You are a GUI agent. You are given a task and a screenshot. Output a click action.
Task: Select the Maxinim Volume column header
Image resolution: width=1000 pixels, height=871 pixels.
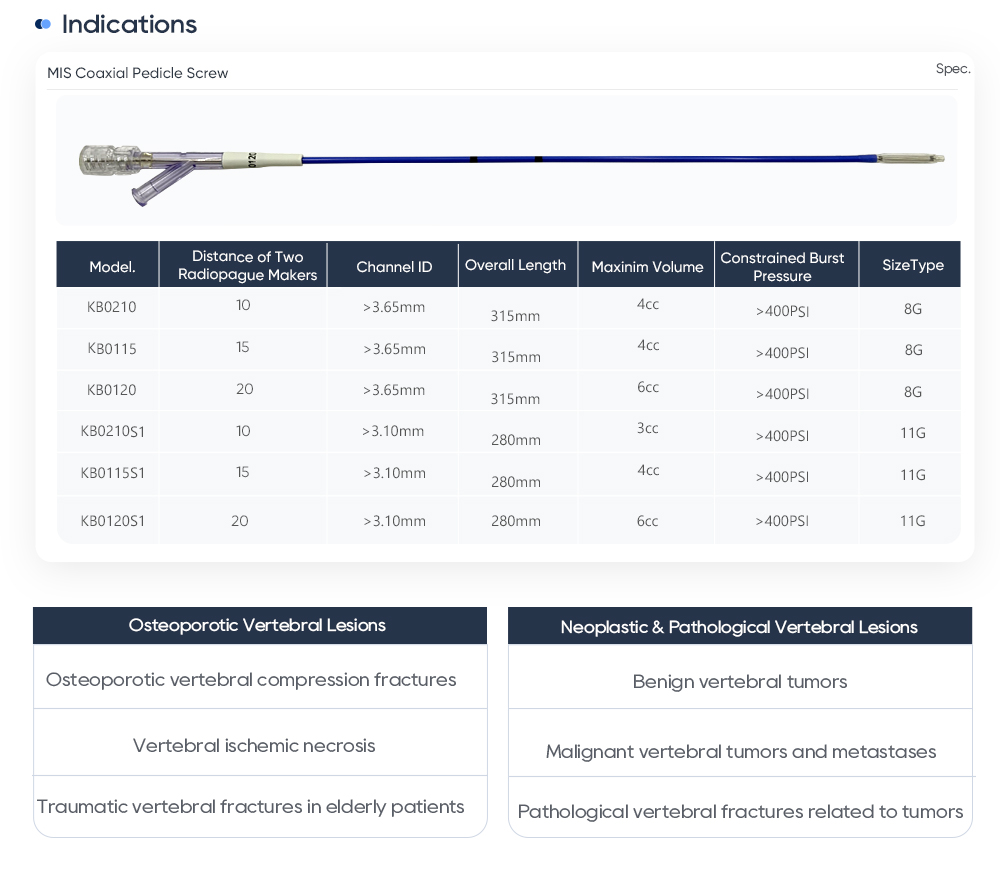(647, 267)
